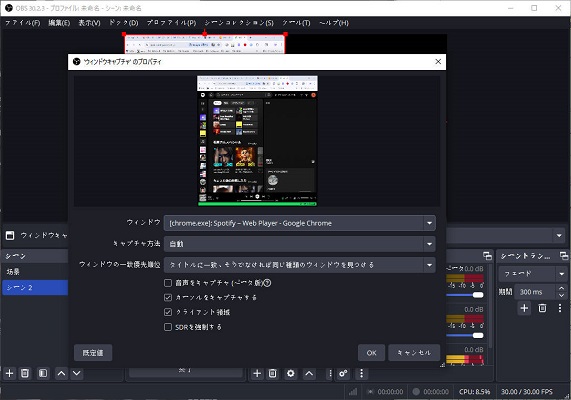Select シーン 2 in scenes list
Image resolution: width=571 pixels, height=400 pixels.
pos(35,287)
